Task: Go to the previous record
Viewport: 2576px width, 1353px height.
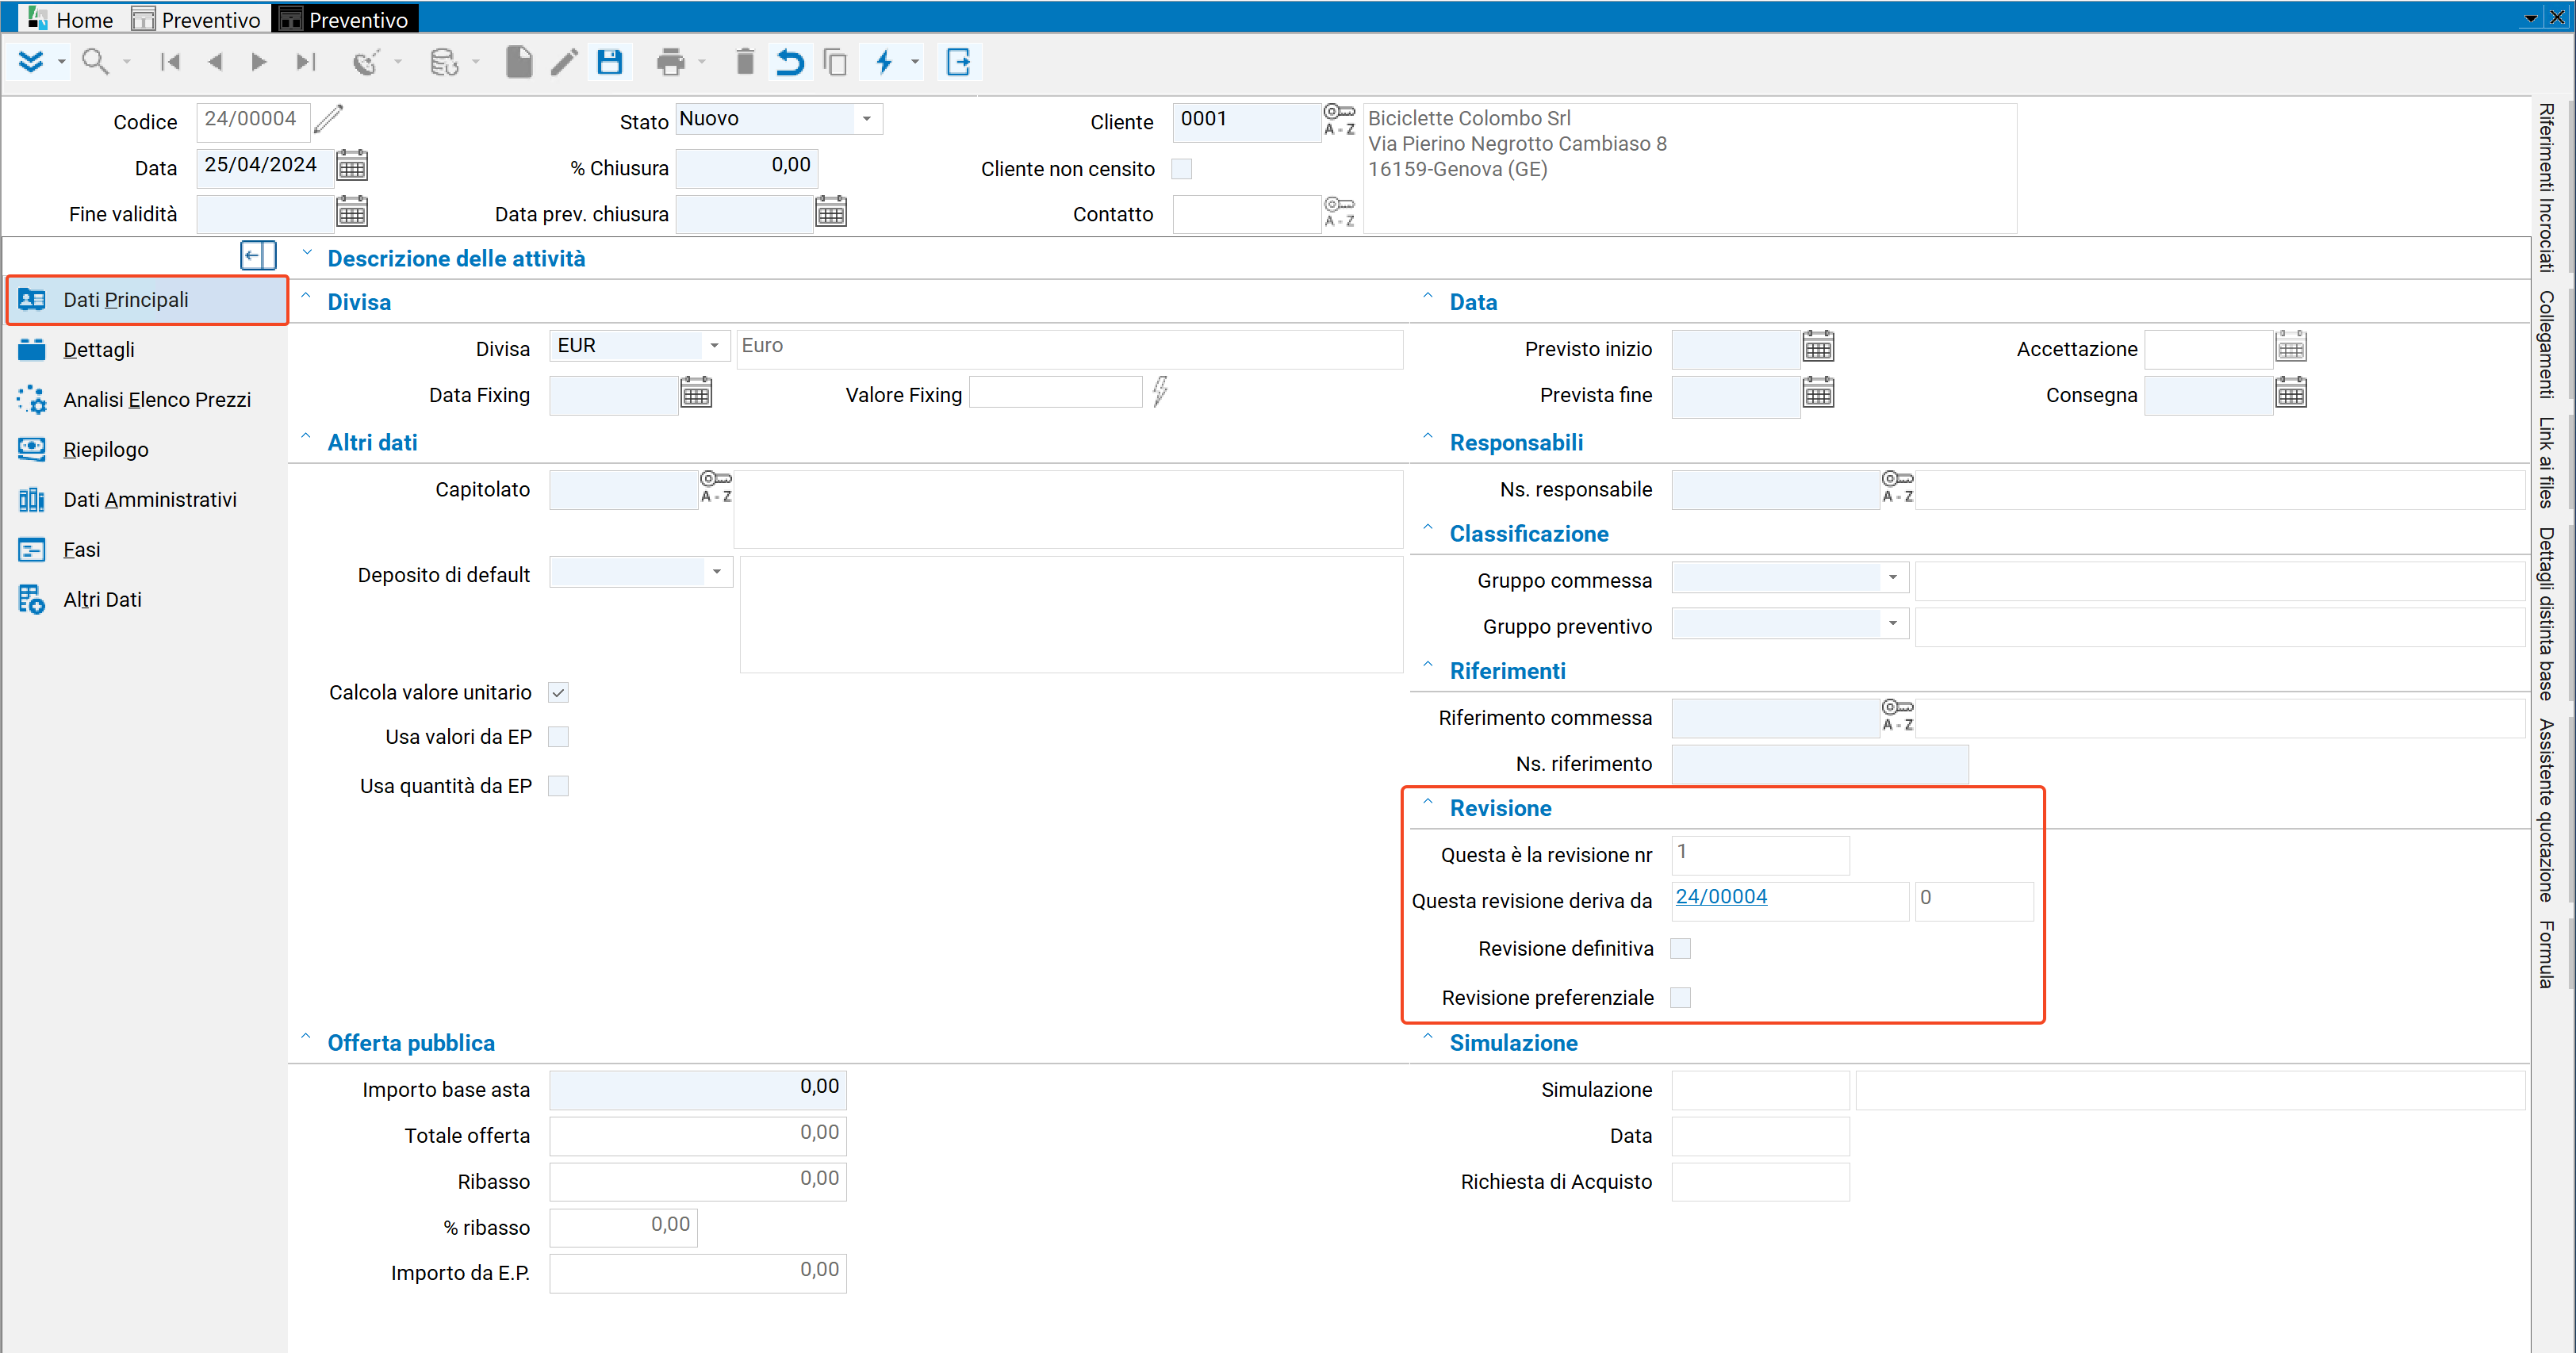Action: tap(214, 62)
